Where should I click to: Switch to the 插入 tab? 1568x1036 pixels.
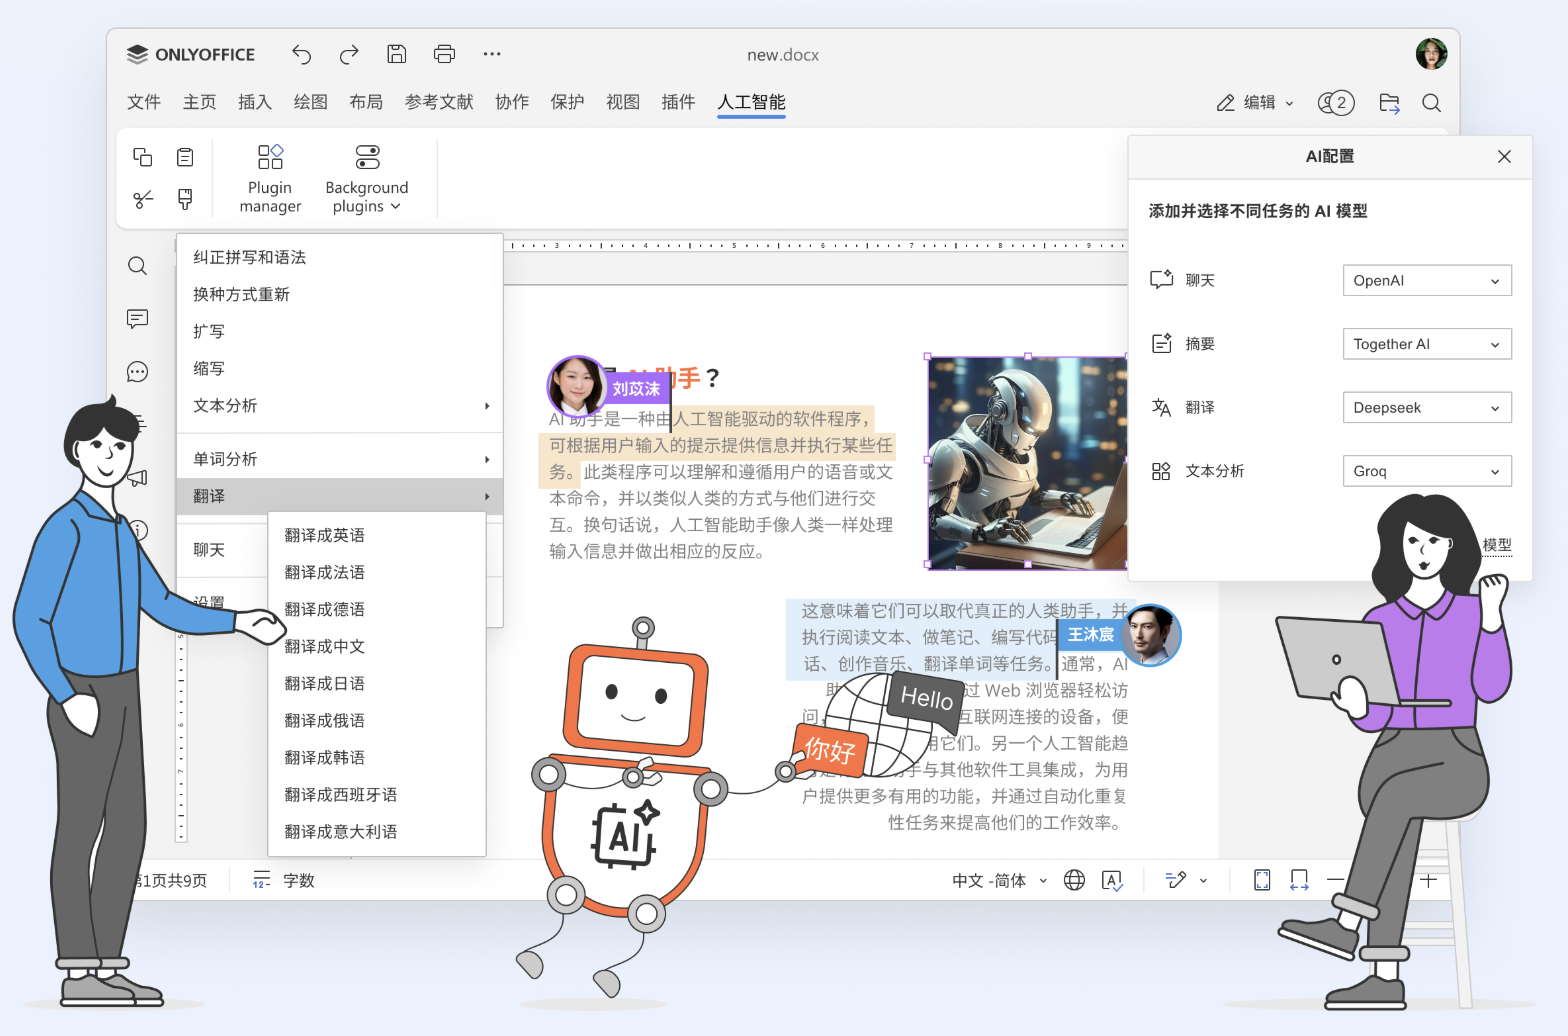[x=255, y=102]
